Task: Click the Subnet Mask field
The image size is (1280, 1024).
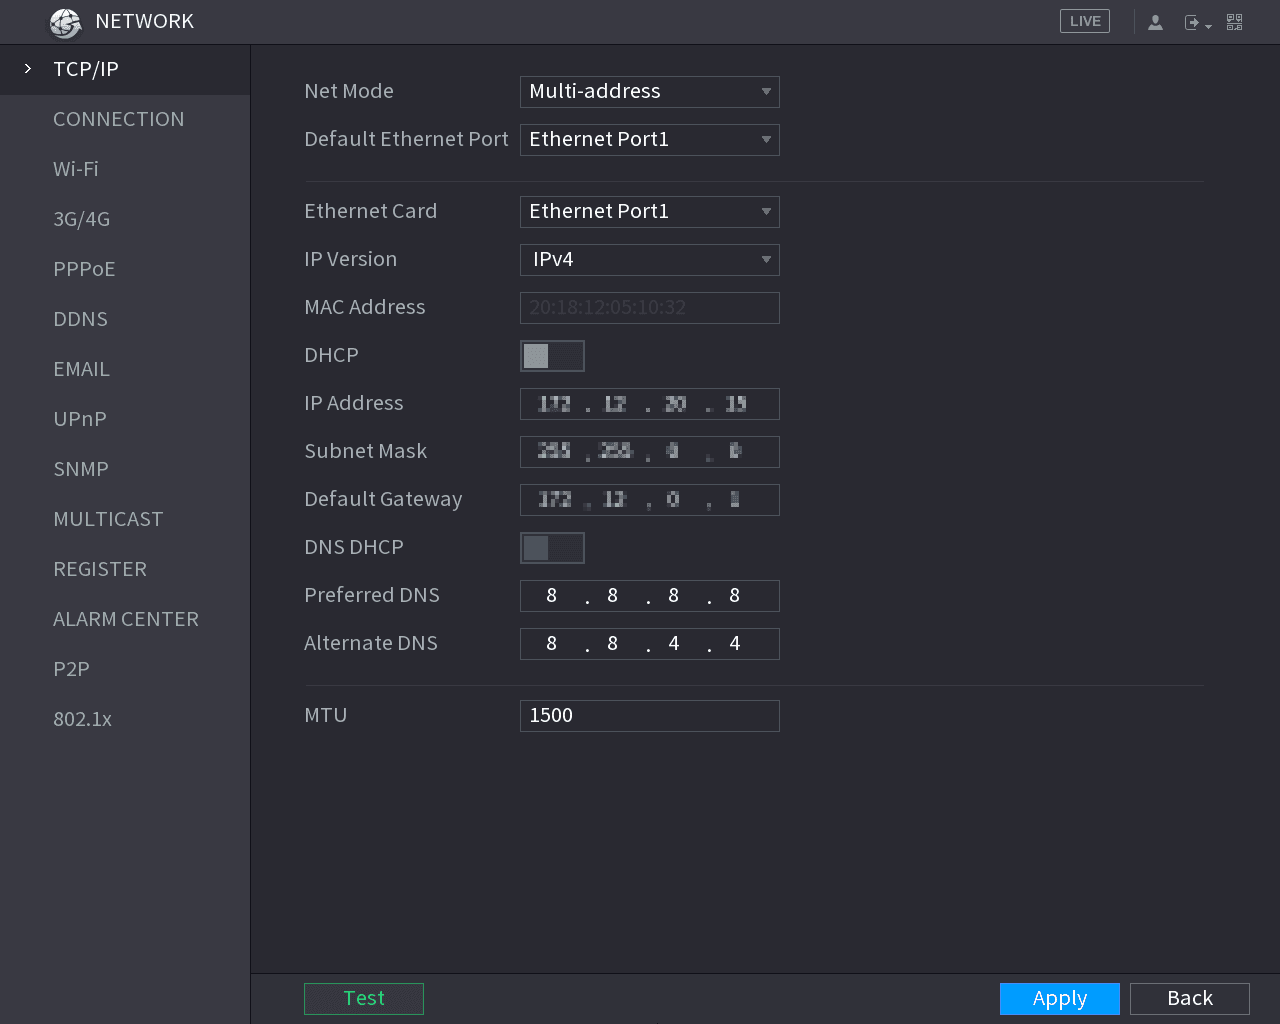Action: point(650,452)
